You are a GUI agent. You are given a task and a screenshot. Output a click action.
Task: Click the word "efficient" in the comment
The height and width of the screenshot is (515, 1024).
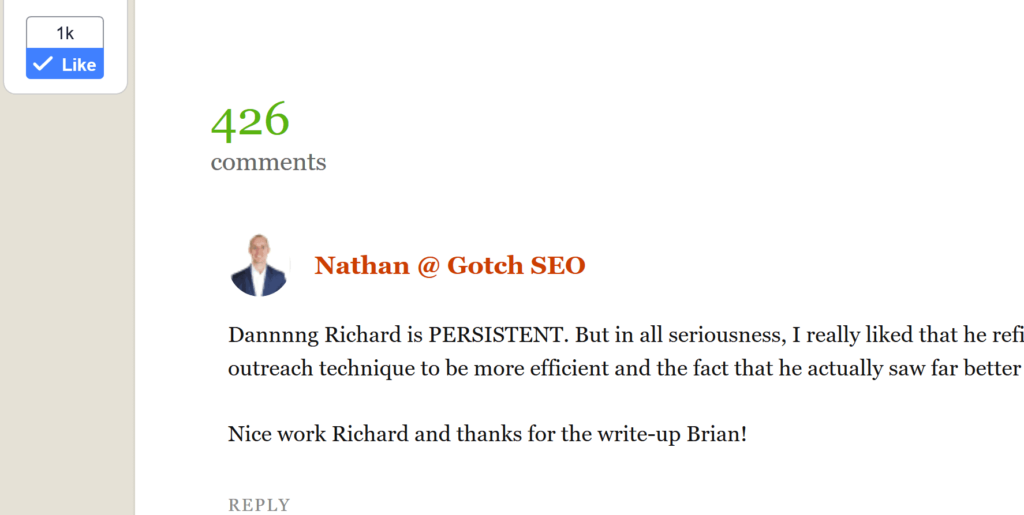[561, 368]
